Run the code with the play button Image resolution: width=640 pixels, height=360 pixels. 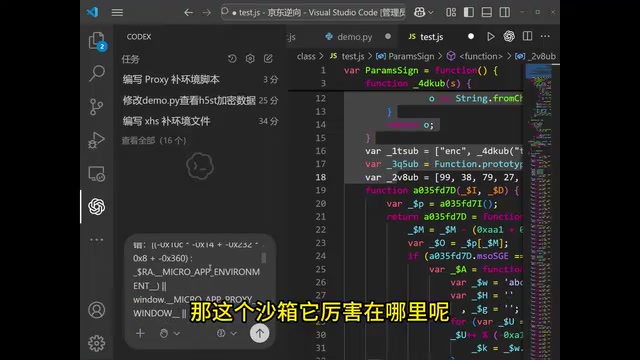491,37
